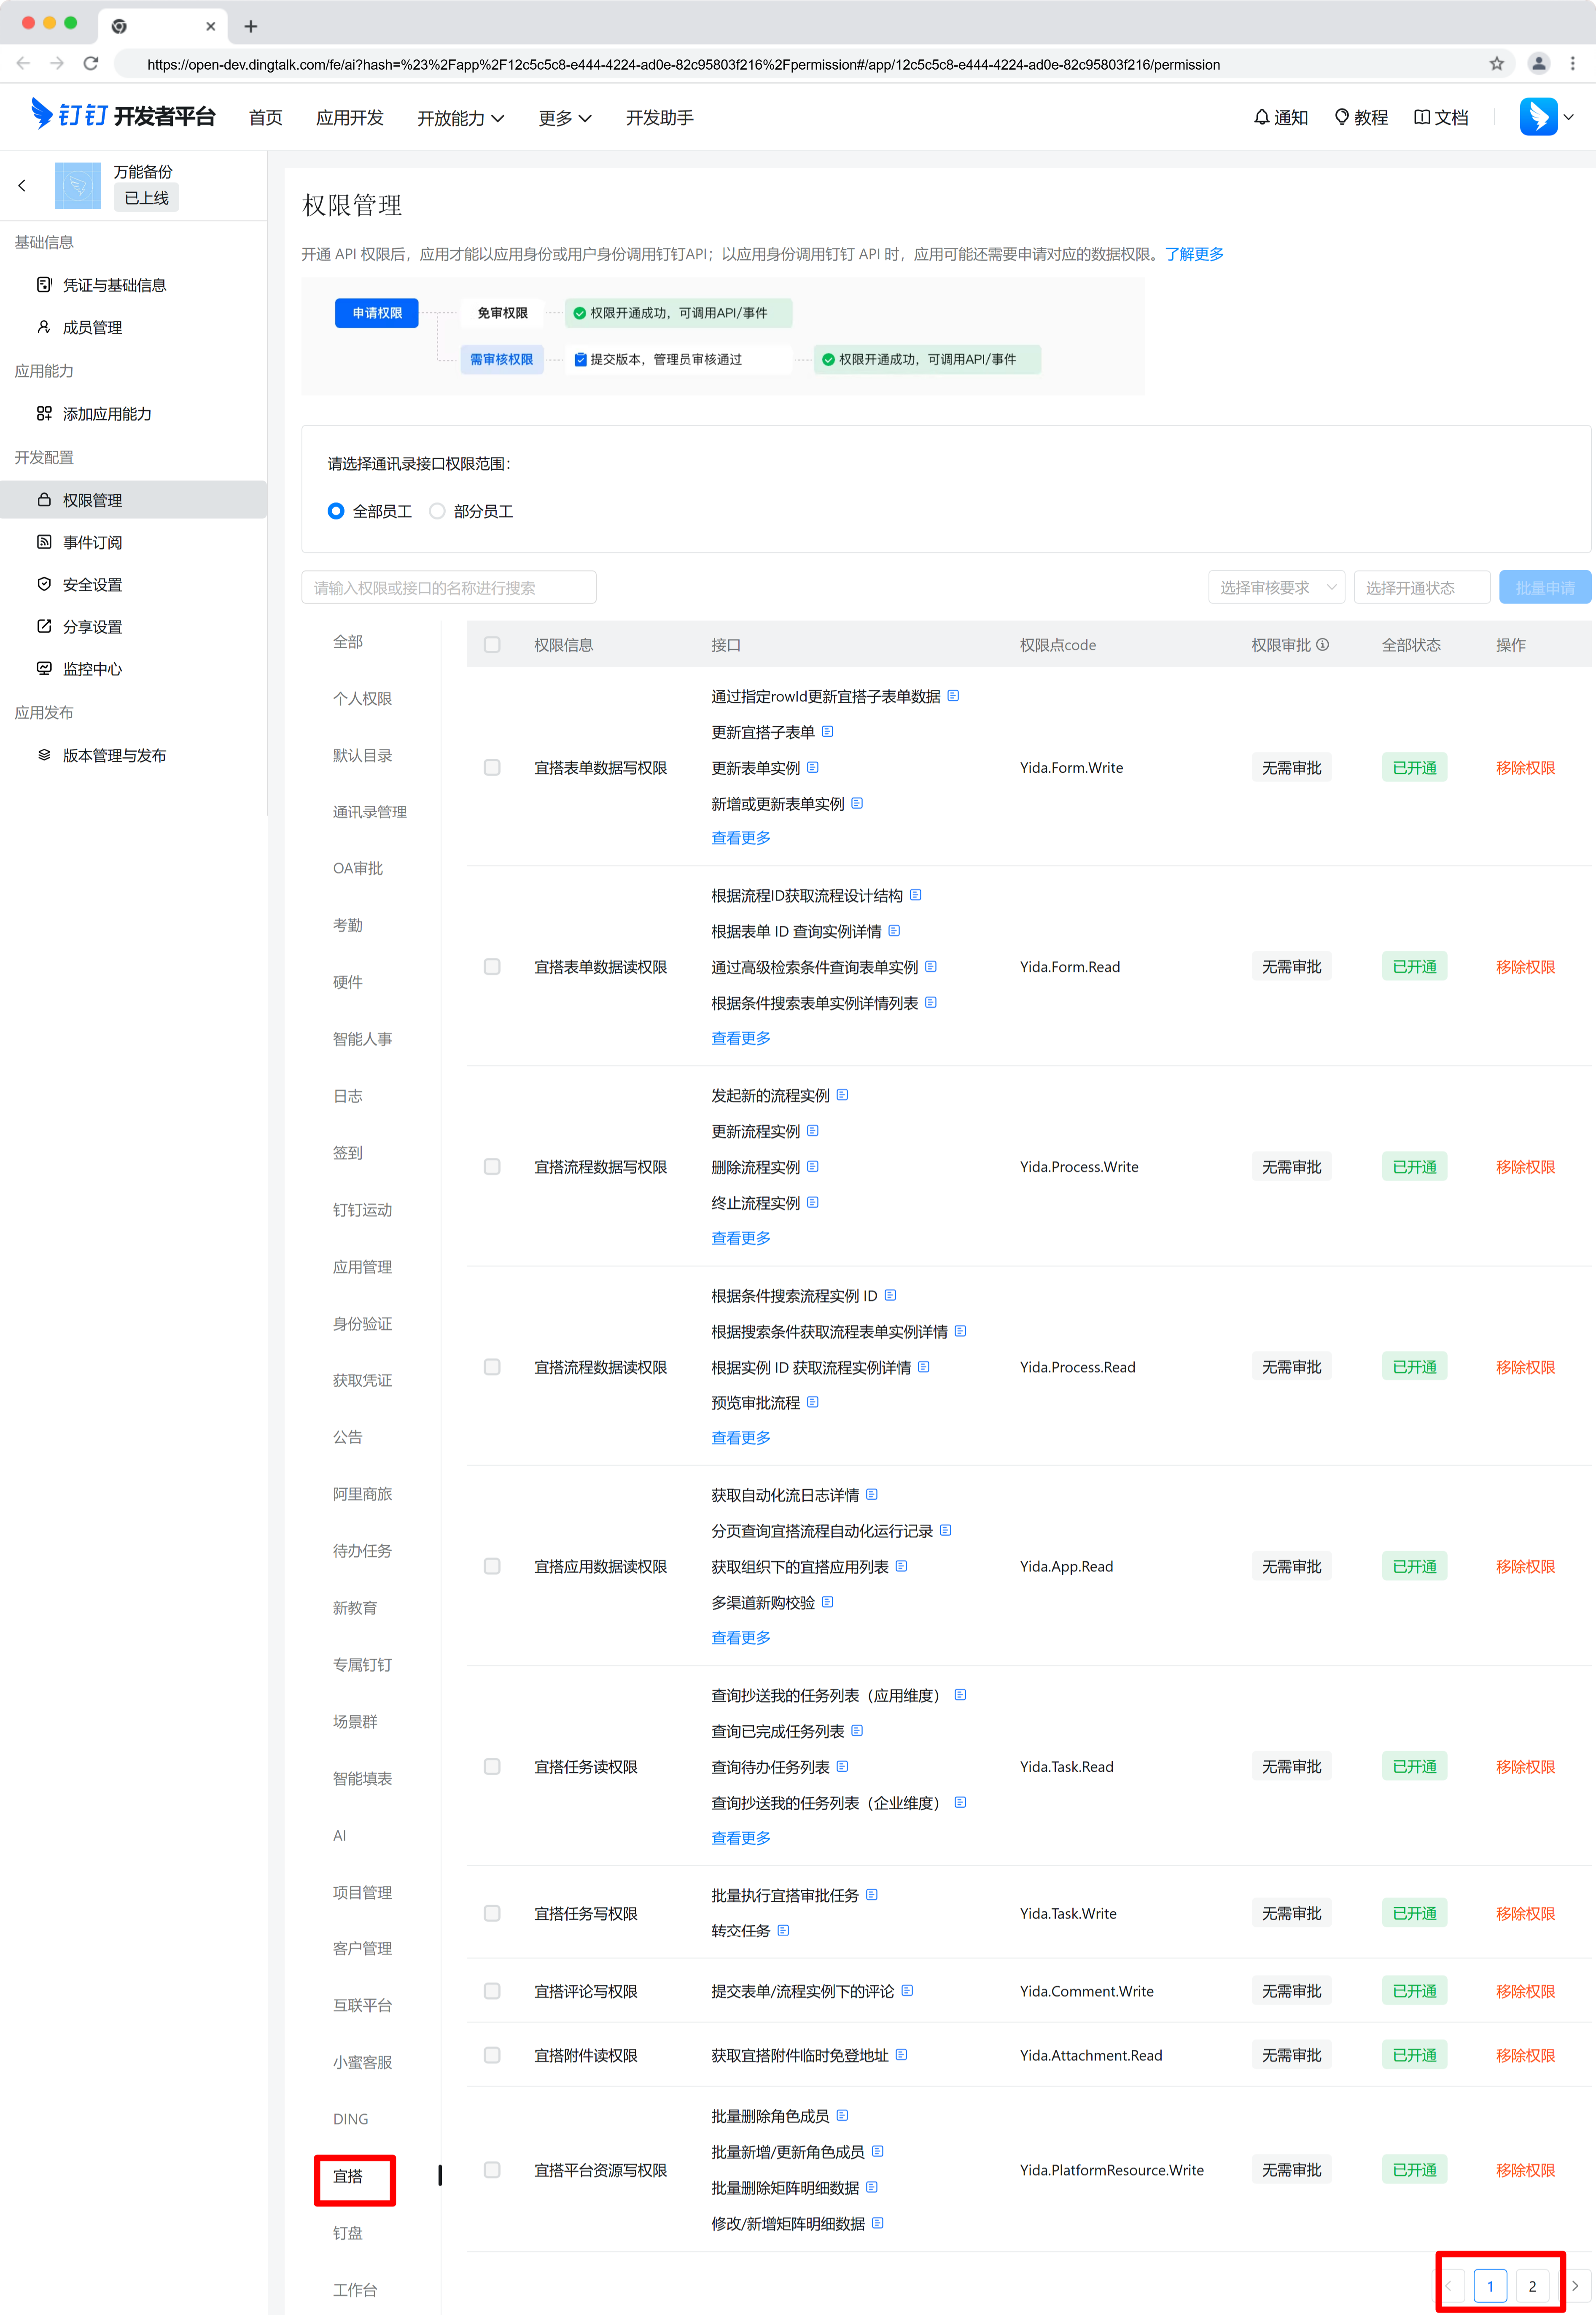Expand 查看更多 under 宜搭应用数据读权限

(x=741, y=1638)
